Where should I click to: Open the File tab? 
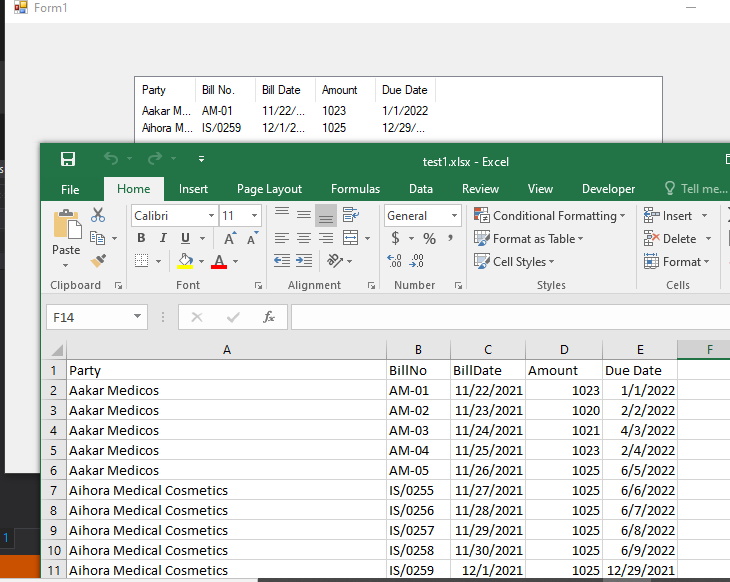(70, 189)
